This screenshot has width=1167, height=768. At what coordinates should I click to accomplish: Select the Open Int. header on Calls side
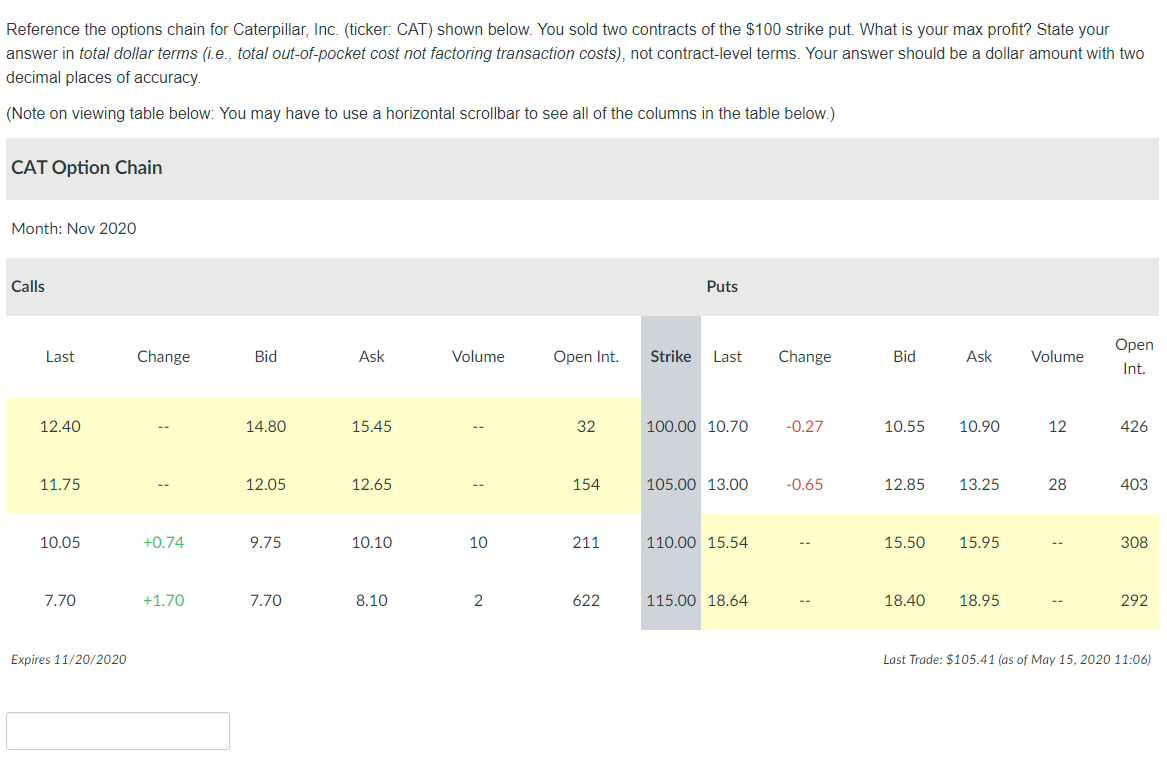[x=586, y=356]
